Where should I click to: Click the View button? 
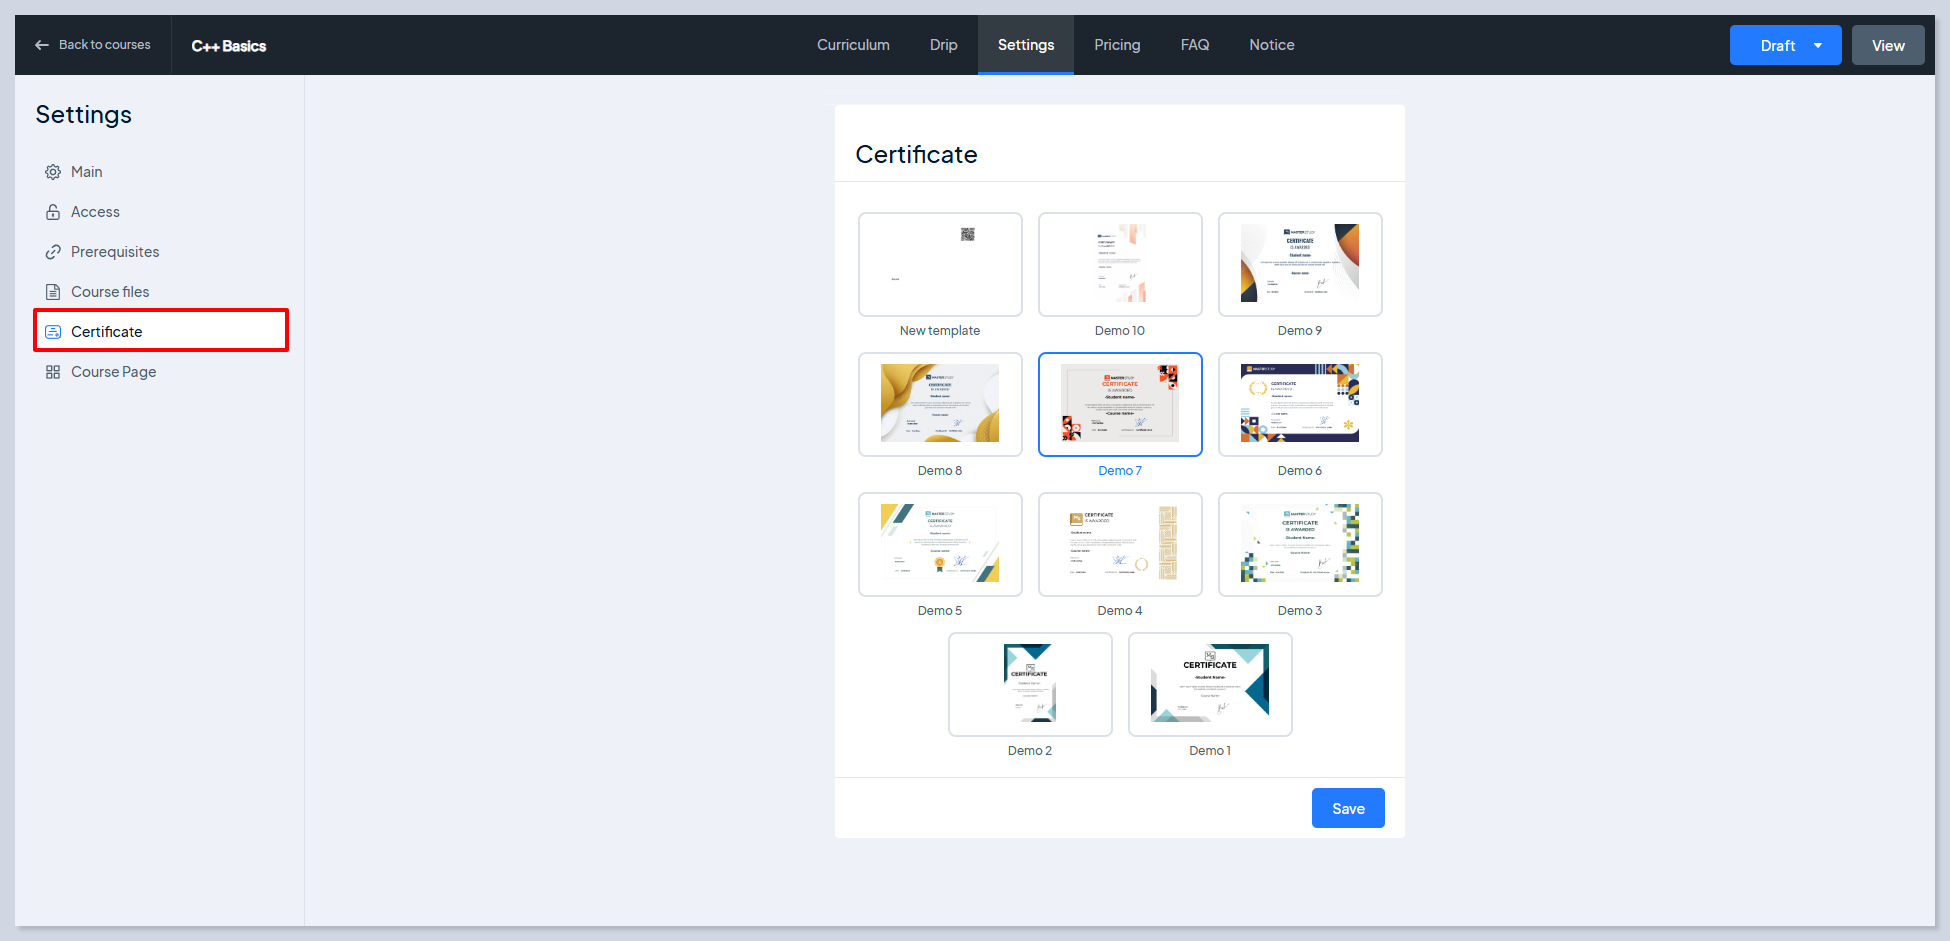coord(1887,46)
